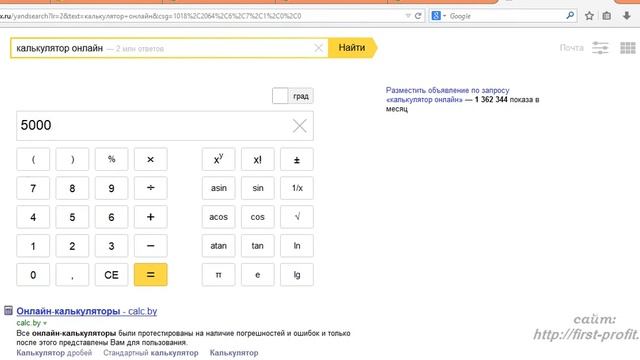
Task: Click the tan function button
Action: pyautogui.click(x=258, y=246)
